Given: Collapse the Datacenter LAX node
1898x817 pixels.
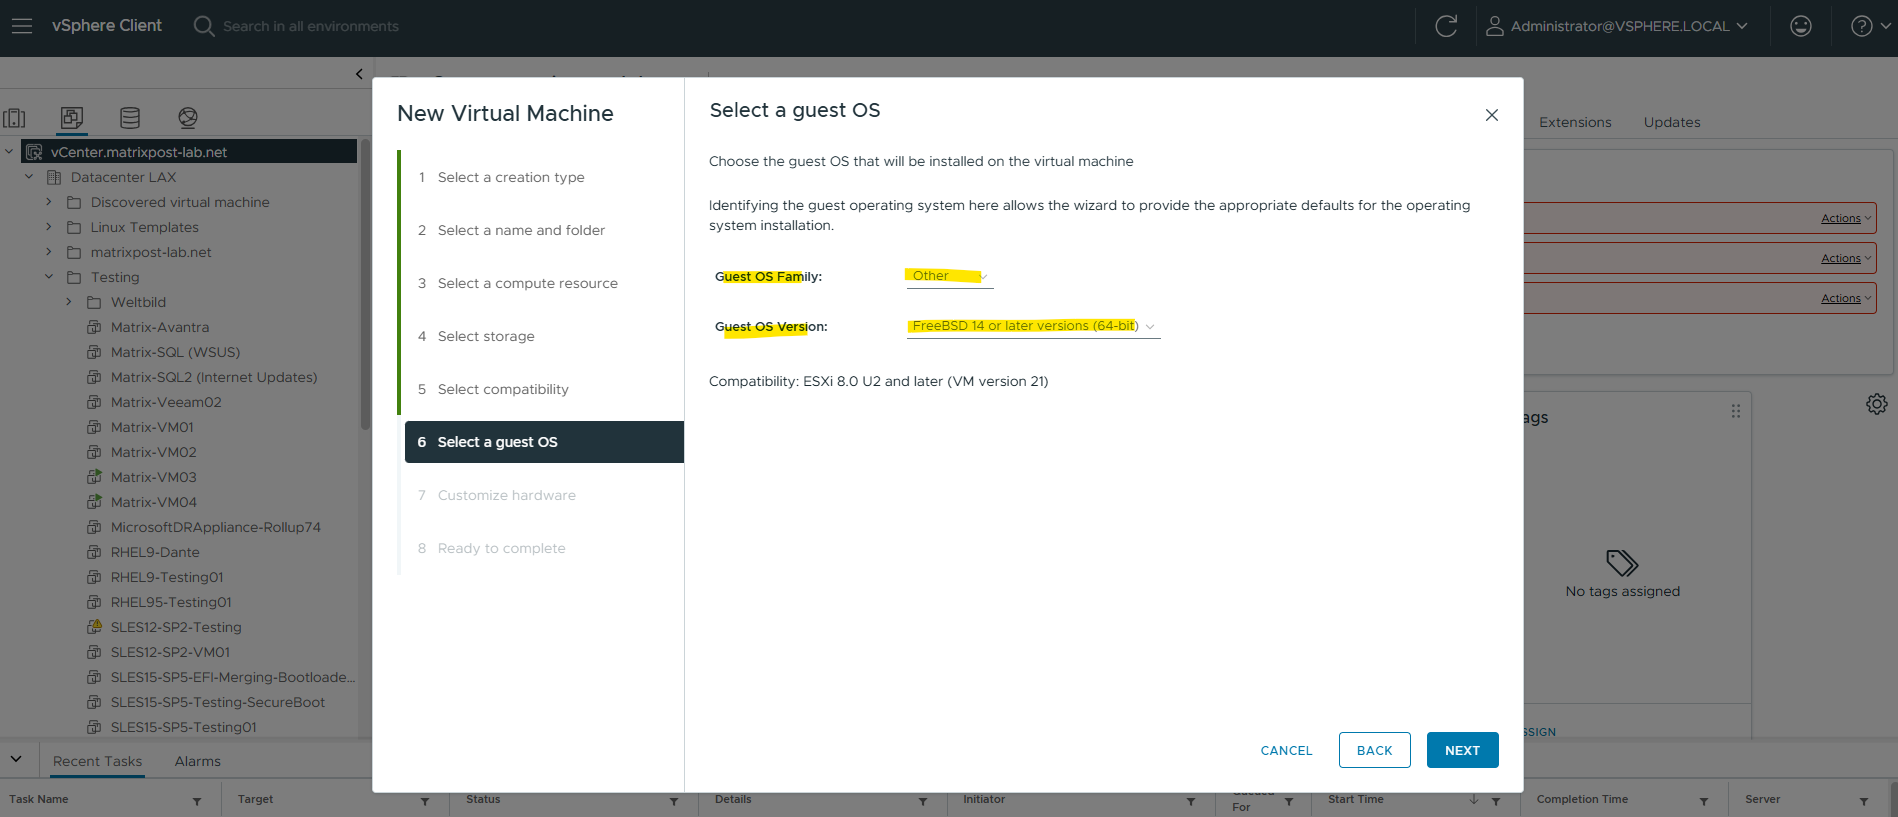Looking at the screenshot, I should pos(29,177).
